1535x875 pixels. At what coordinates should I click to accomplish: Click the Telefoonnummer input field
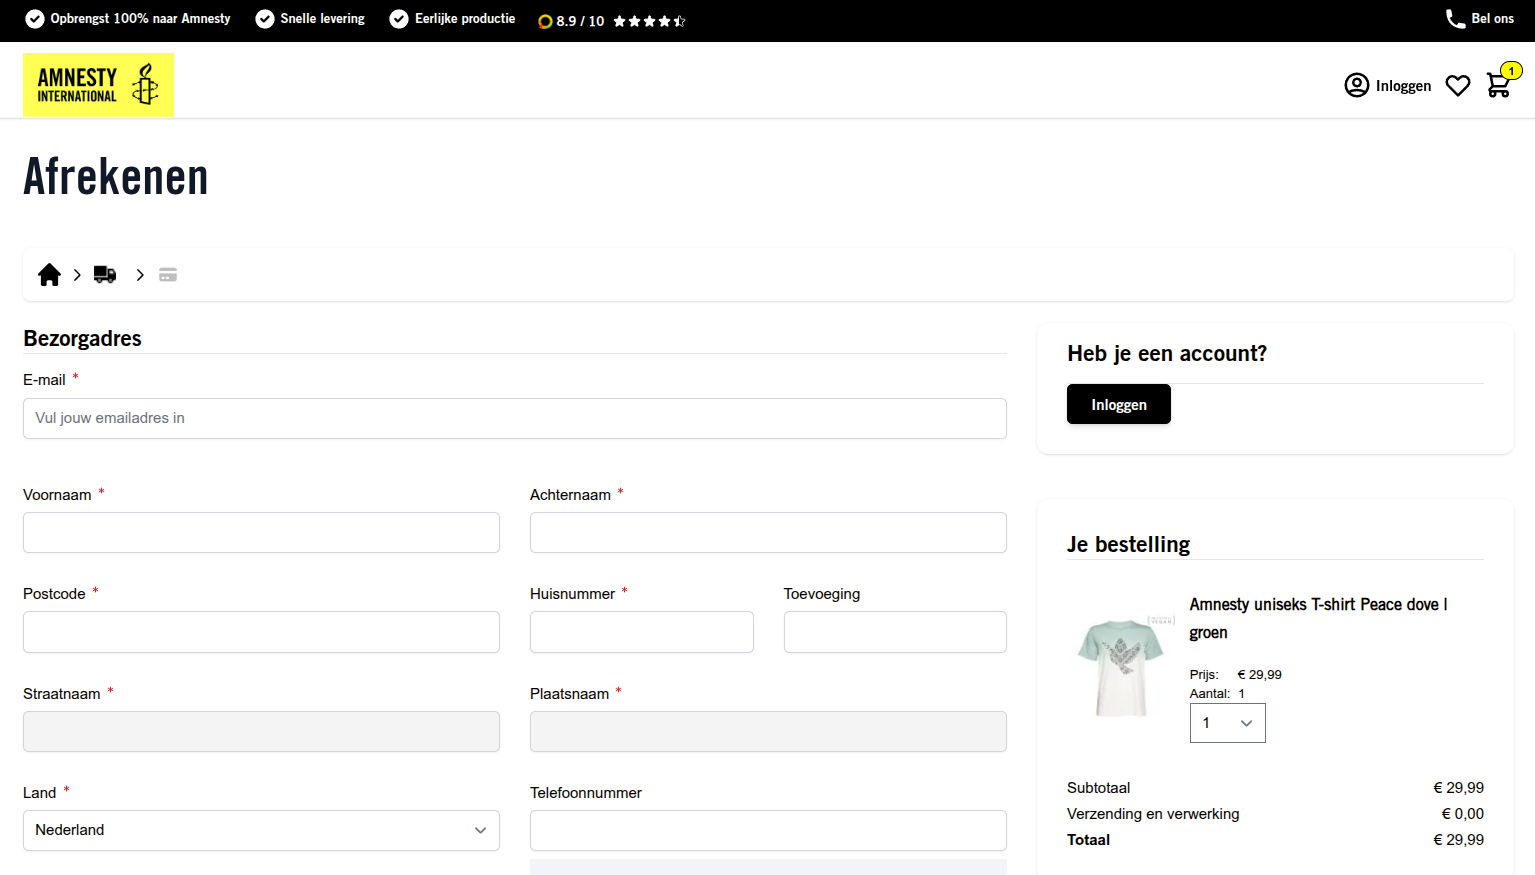pyautogui.click(x=768, y=830)
